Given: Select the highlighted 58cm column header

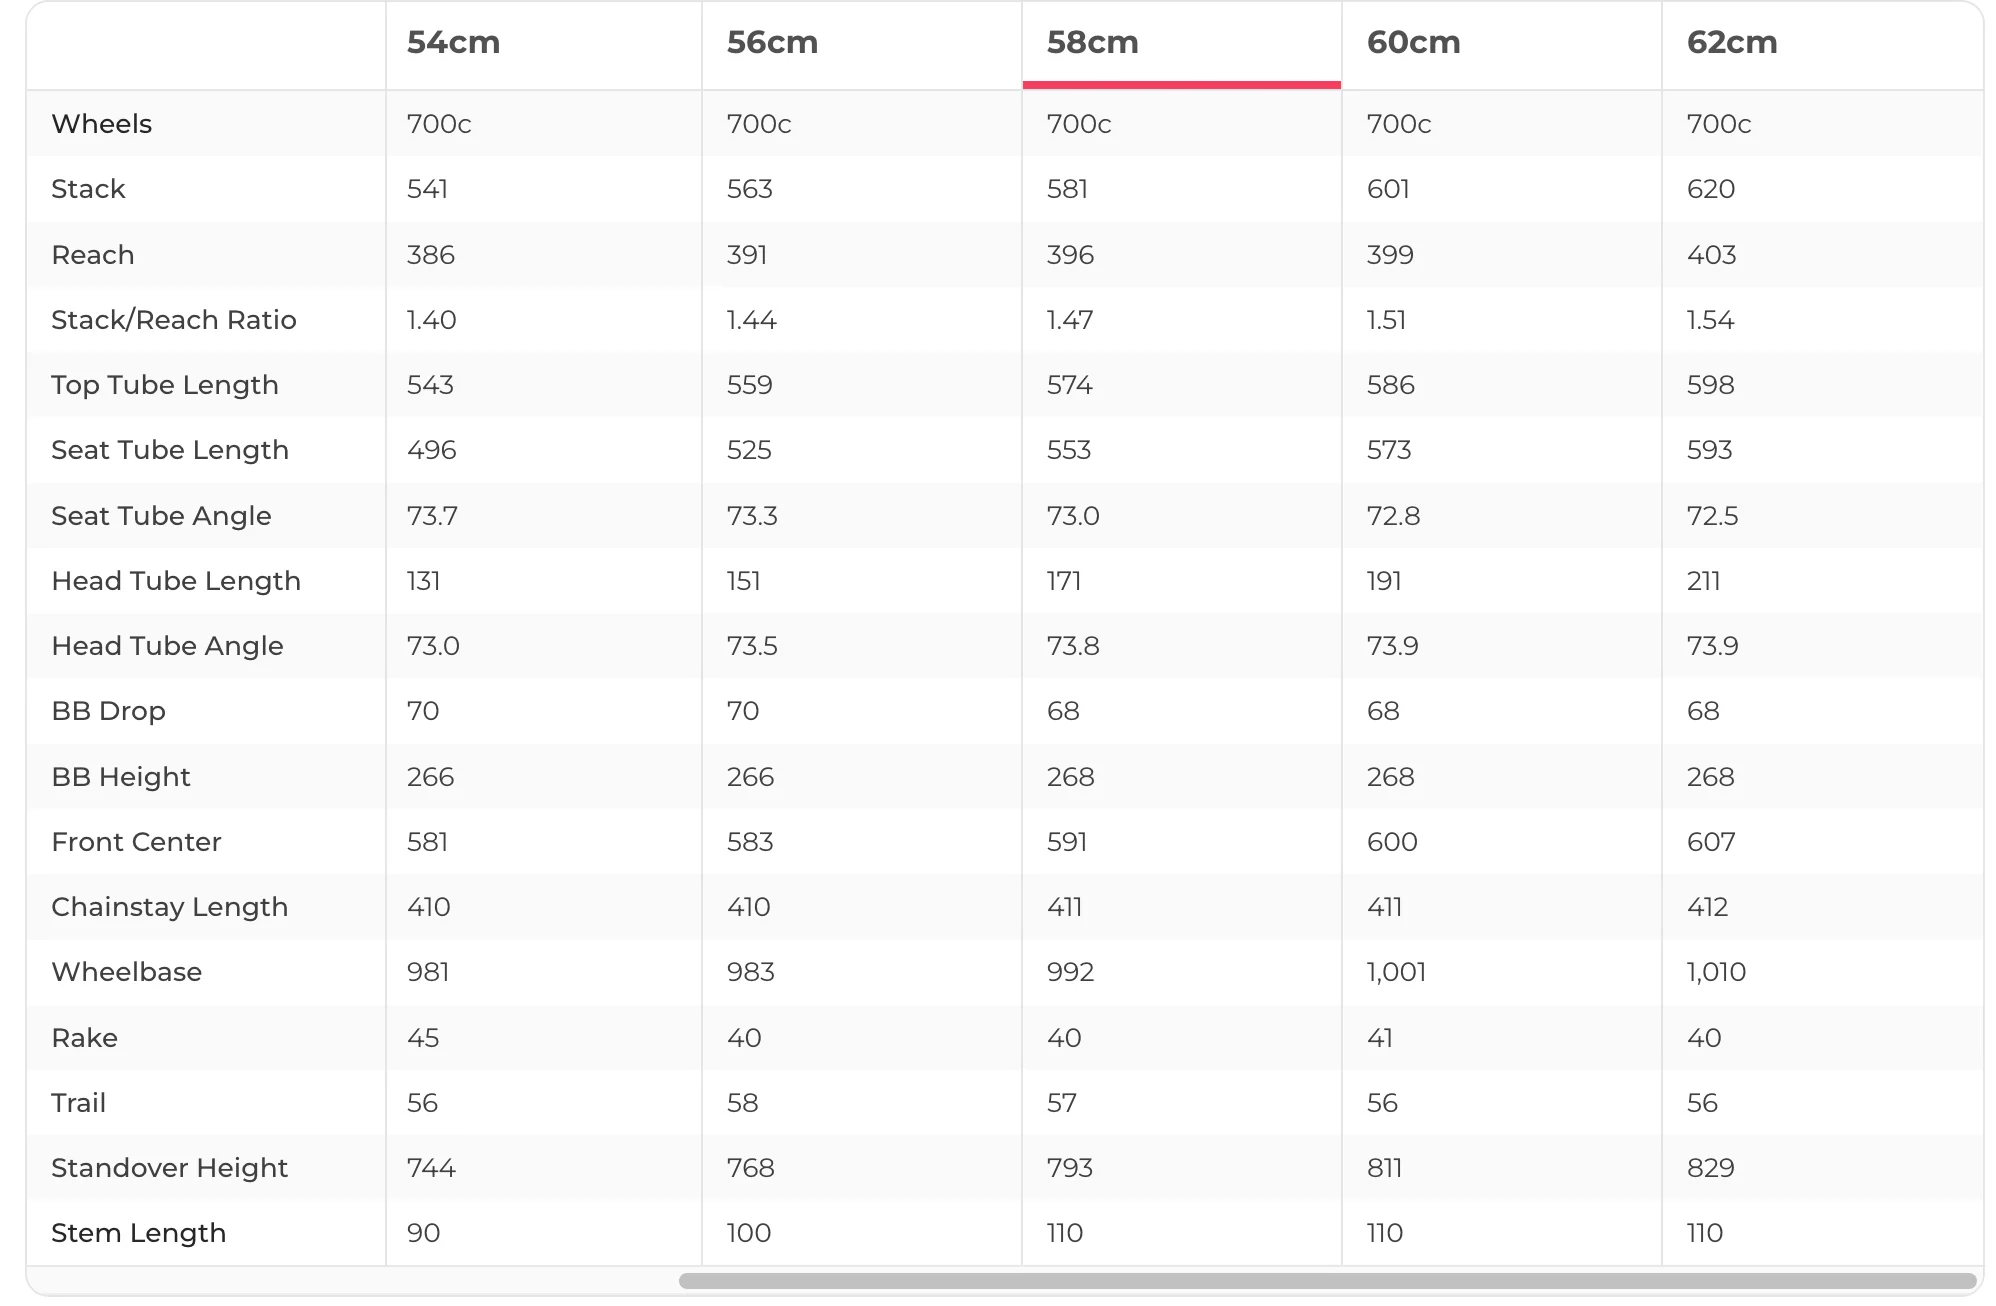Looking at the screenshot, I should coord(1092,42).
